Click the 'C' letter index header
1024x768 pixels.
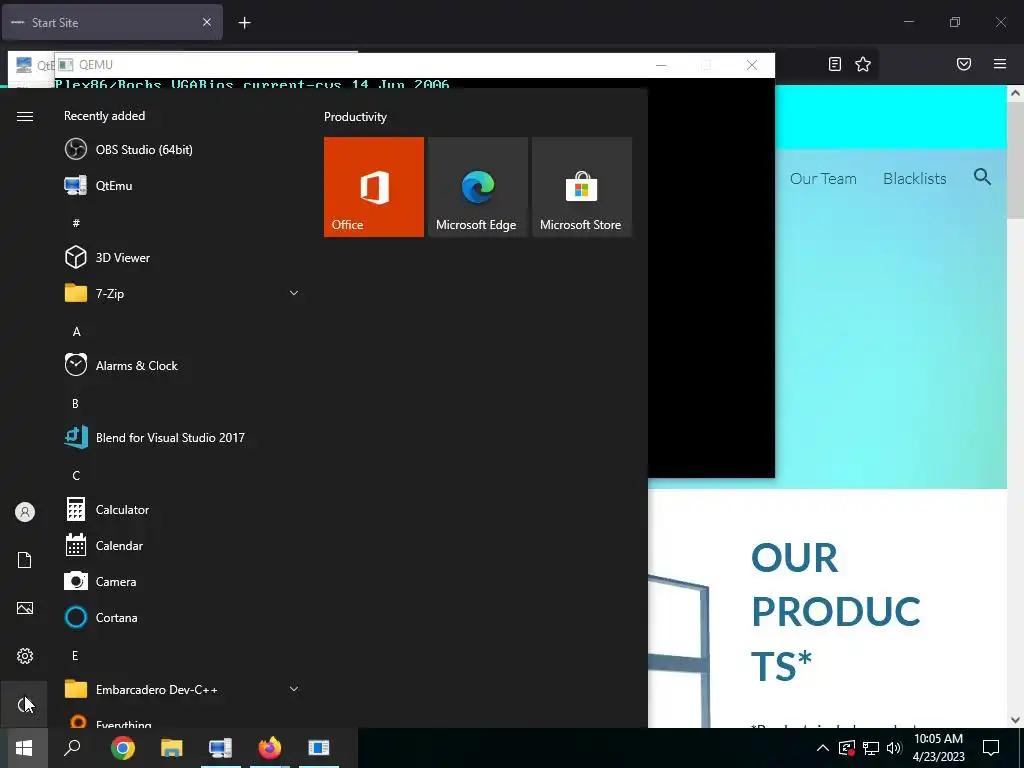pyautogui.click(x=76, y=475)
